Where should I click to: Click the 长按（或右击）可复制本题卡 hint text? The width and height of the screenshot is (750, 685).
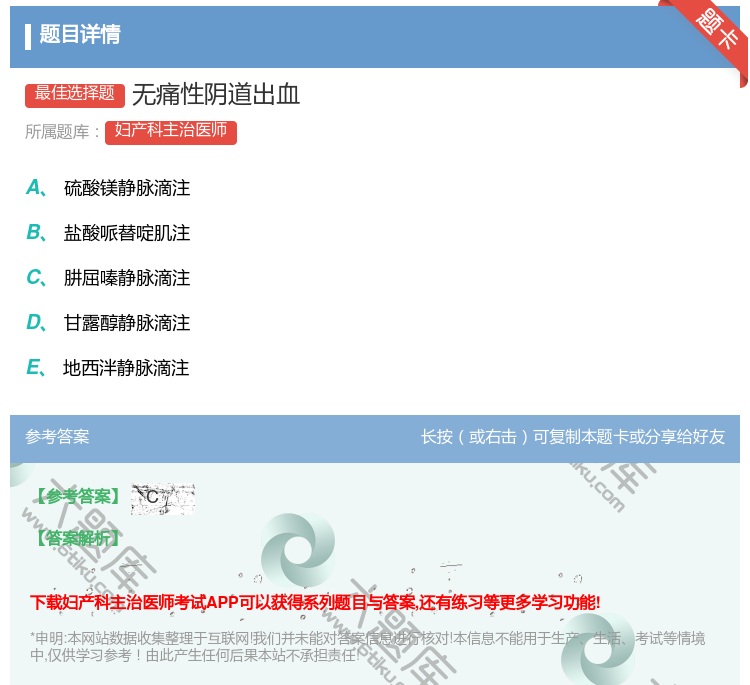[x=573, y=437]
